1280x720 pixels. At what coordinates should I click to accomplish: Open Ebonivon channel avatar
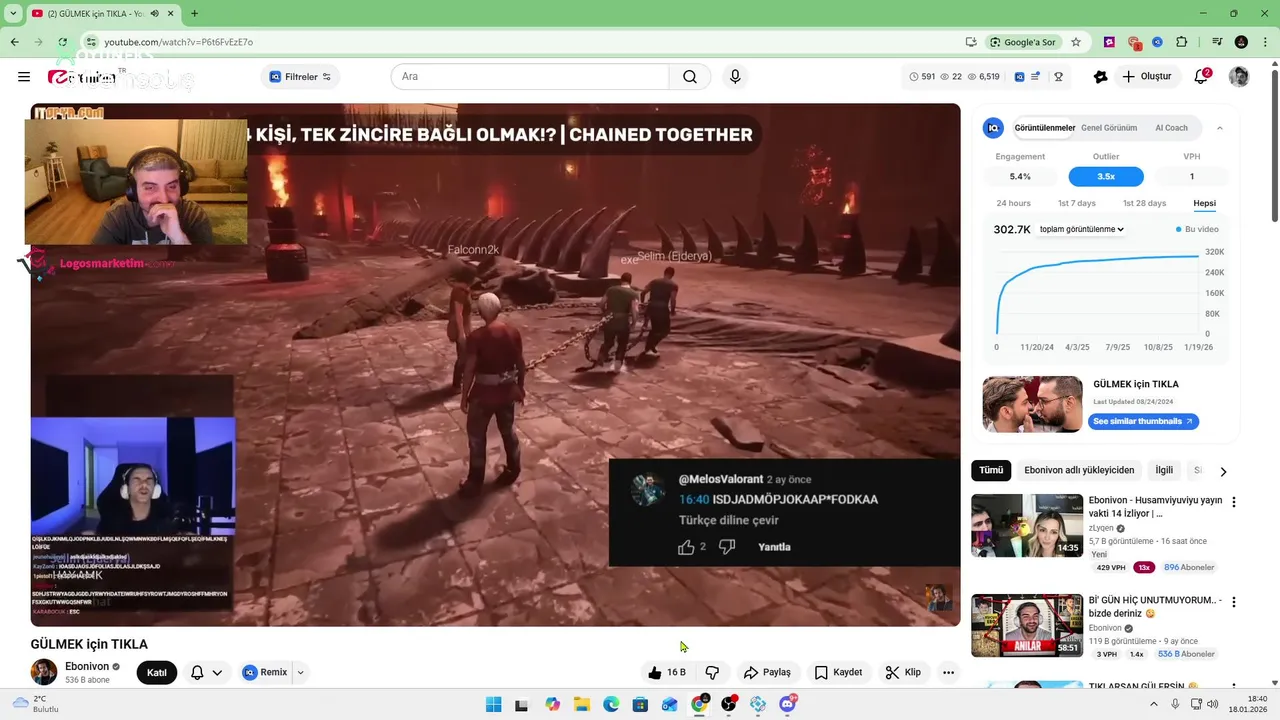(x=44, y=672)
